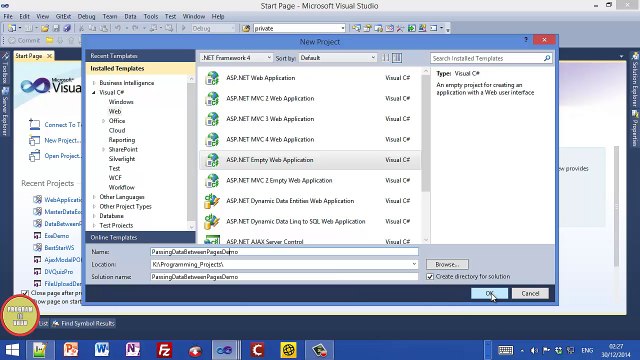Click the Windows Start button

click(12, 350)
